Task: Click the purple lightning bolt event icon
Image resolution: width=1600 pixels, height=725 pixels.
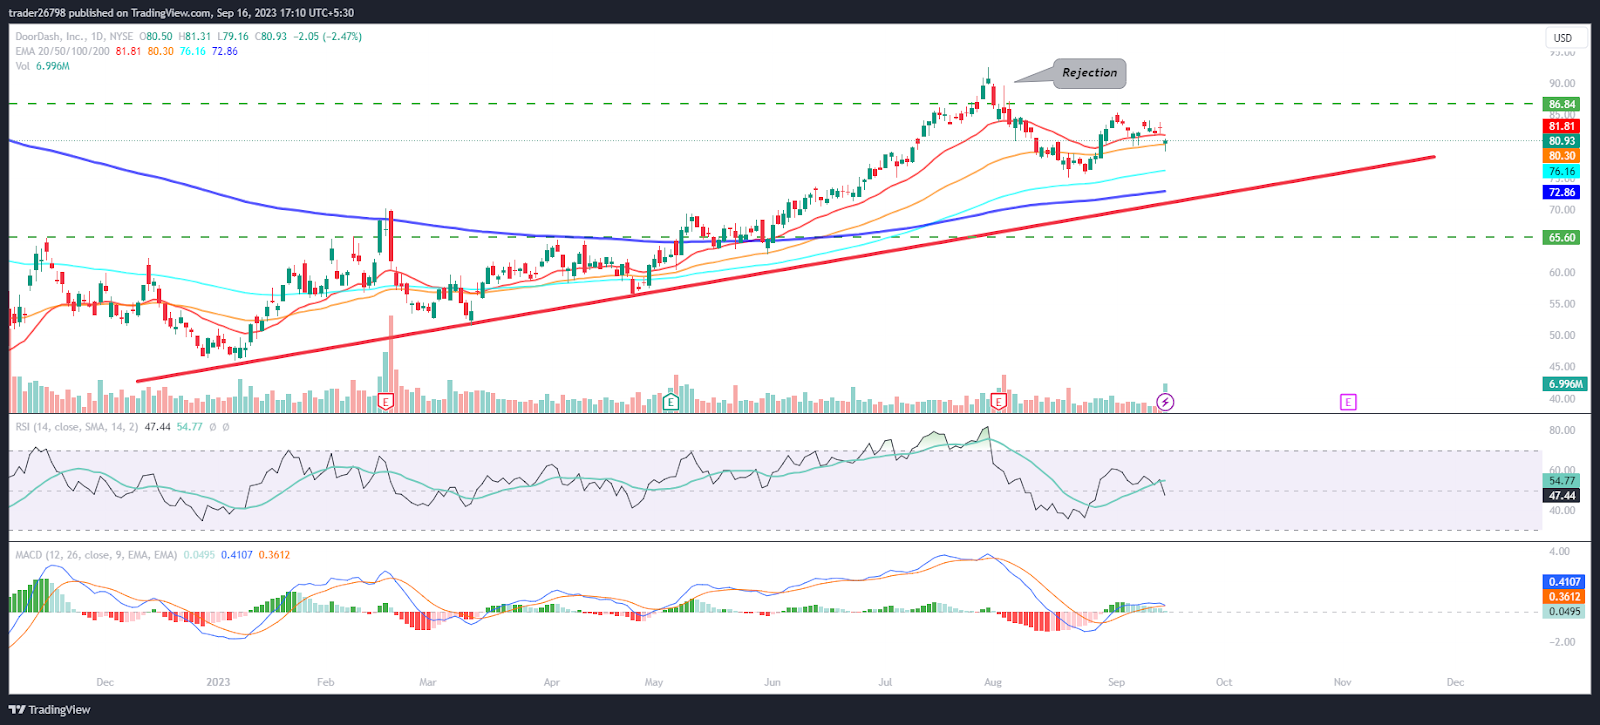Action: pyautogui.click(x=1165, y=402)
